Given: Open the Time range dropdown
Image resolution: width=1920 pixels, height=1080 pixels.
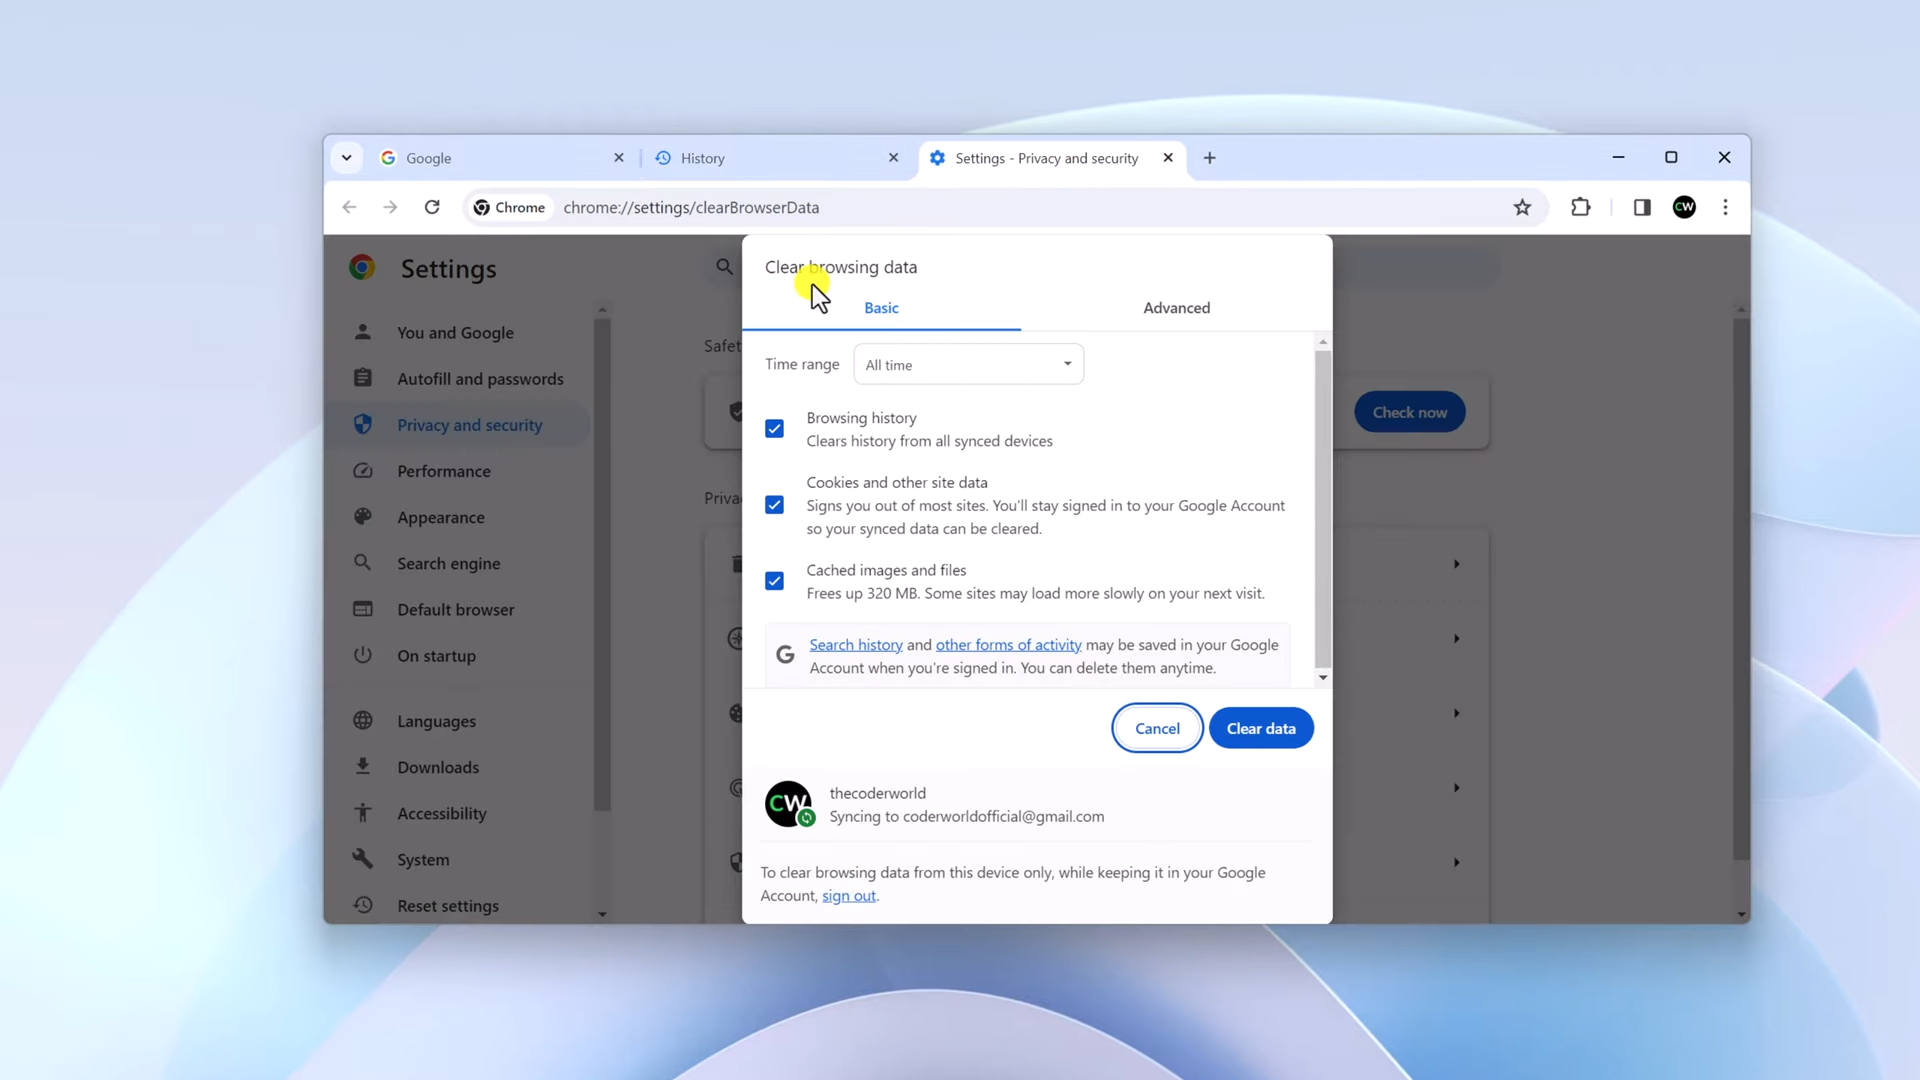Looking at the screenshot, I should (x=968, y=364).
